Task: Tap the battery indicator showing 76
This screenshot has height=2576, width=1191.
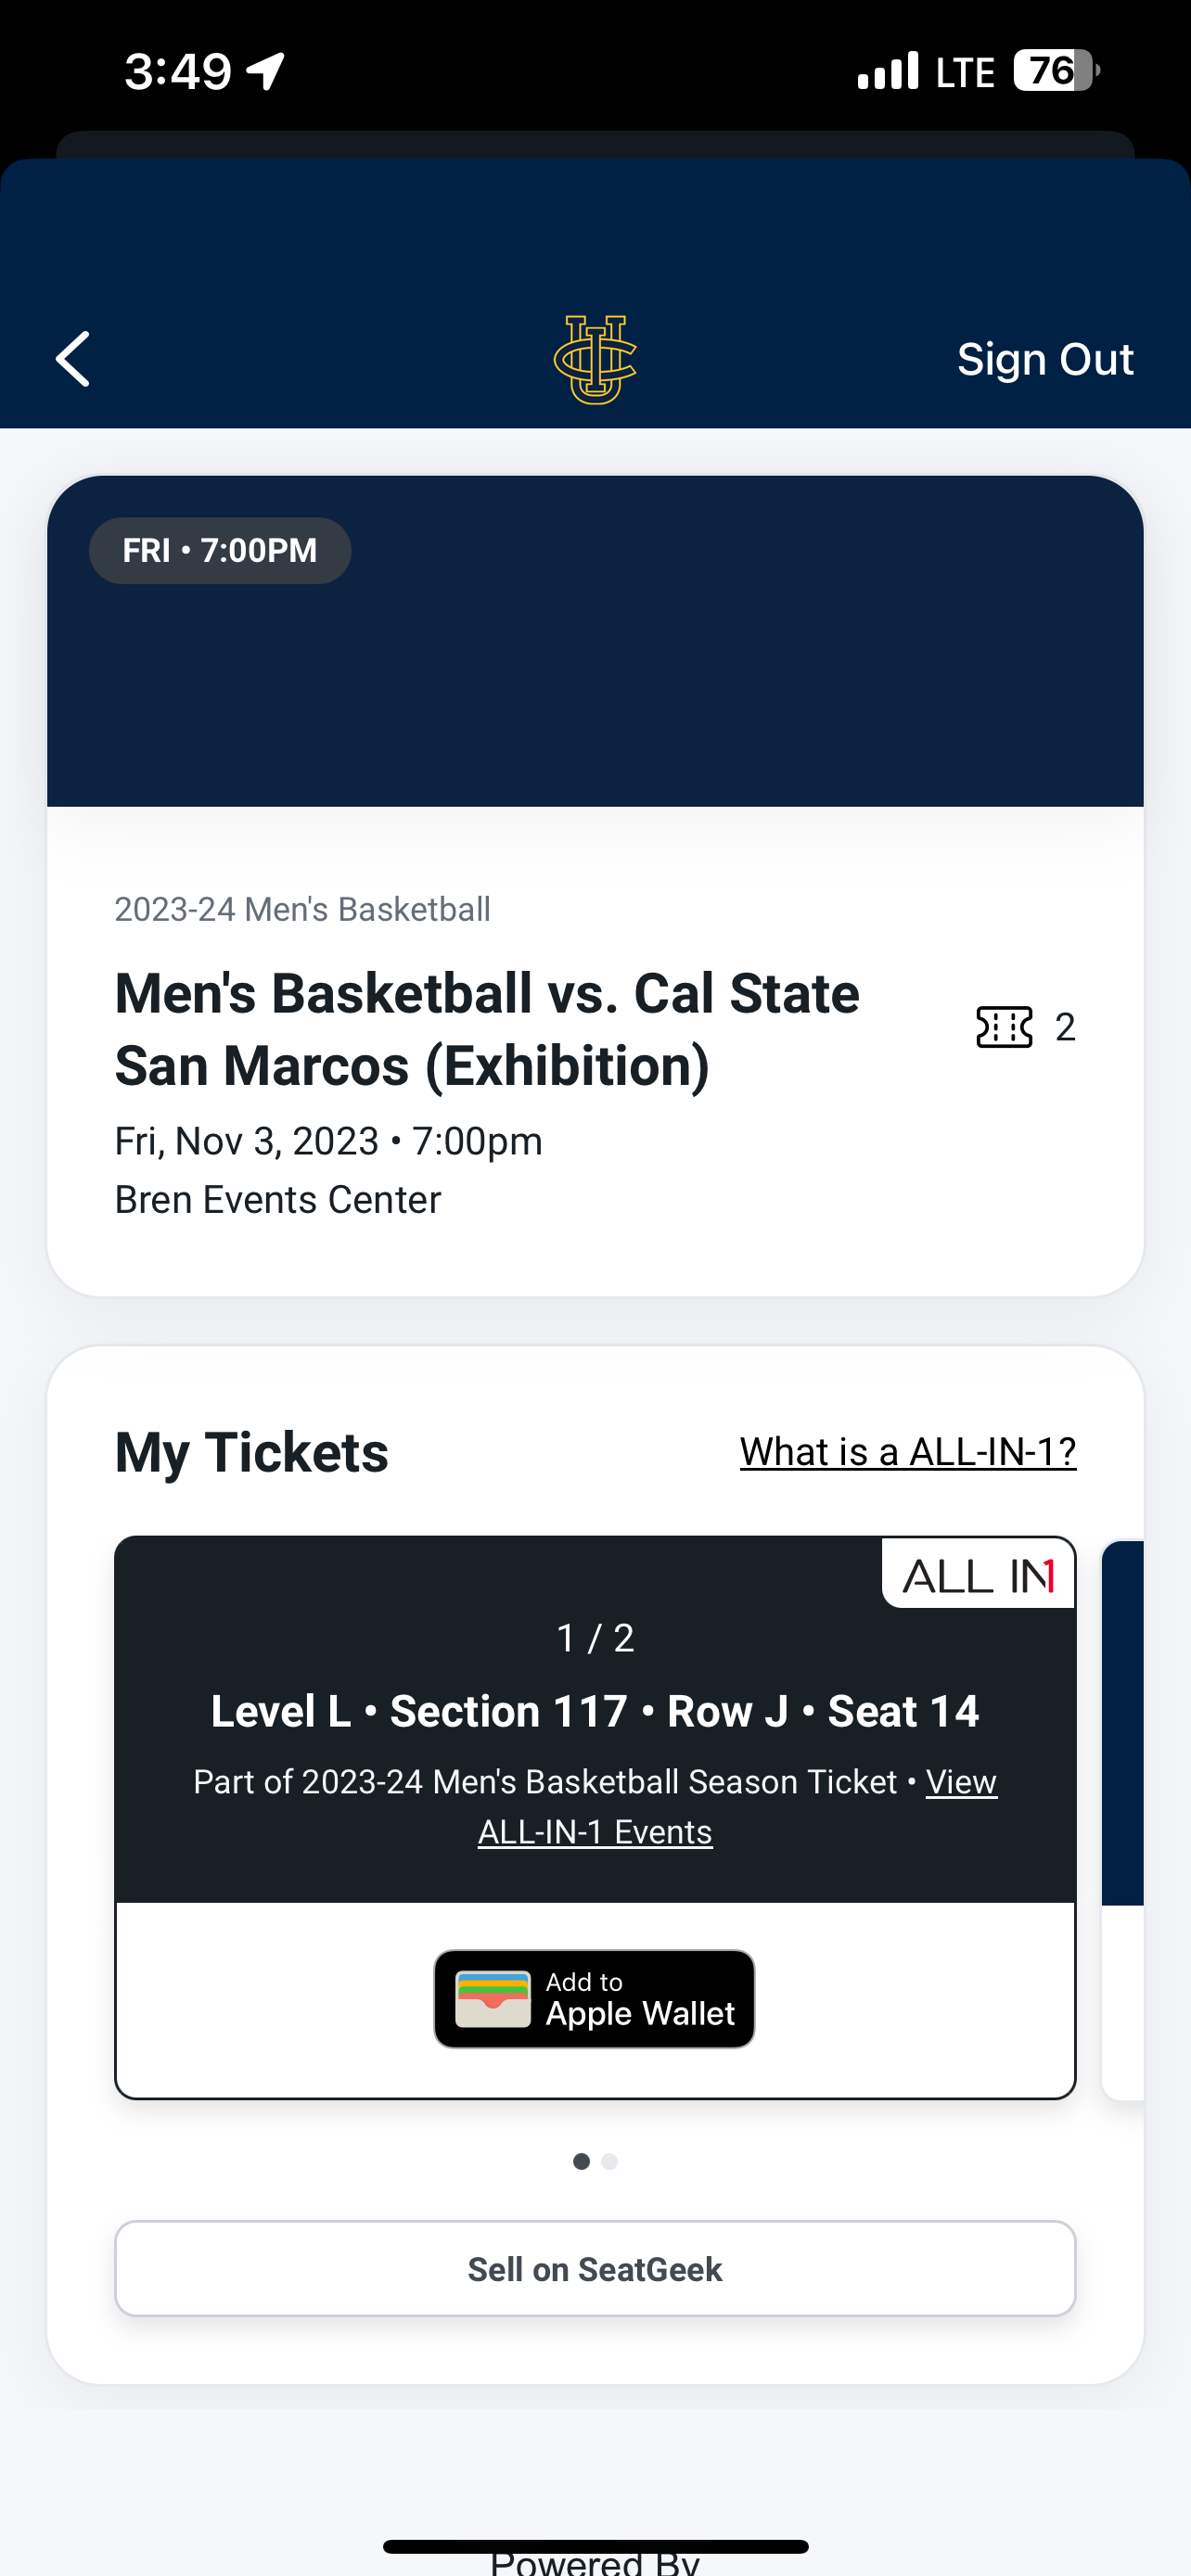Action: click(x=1056, y=71)
